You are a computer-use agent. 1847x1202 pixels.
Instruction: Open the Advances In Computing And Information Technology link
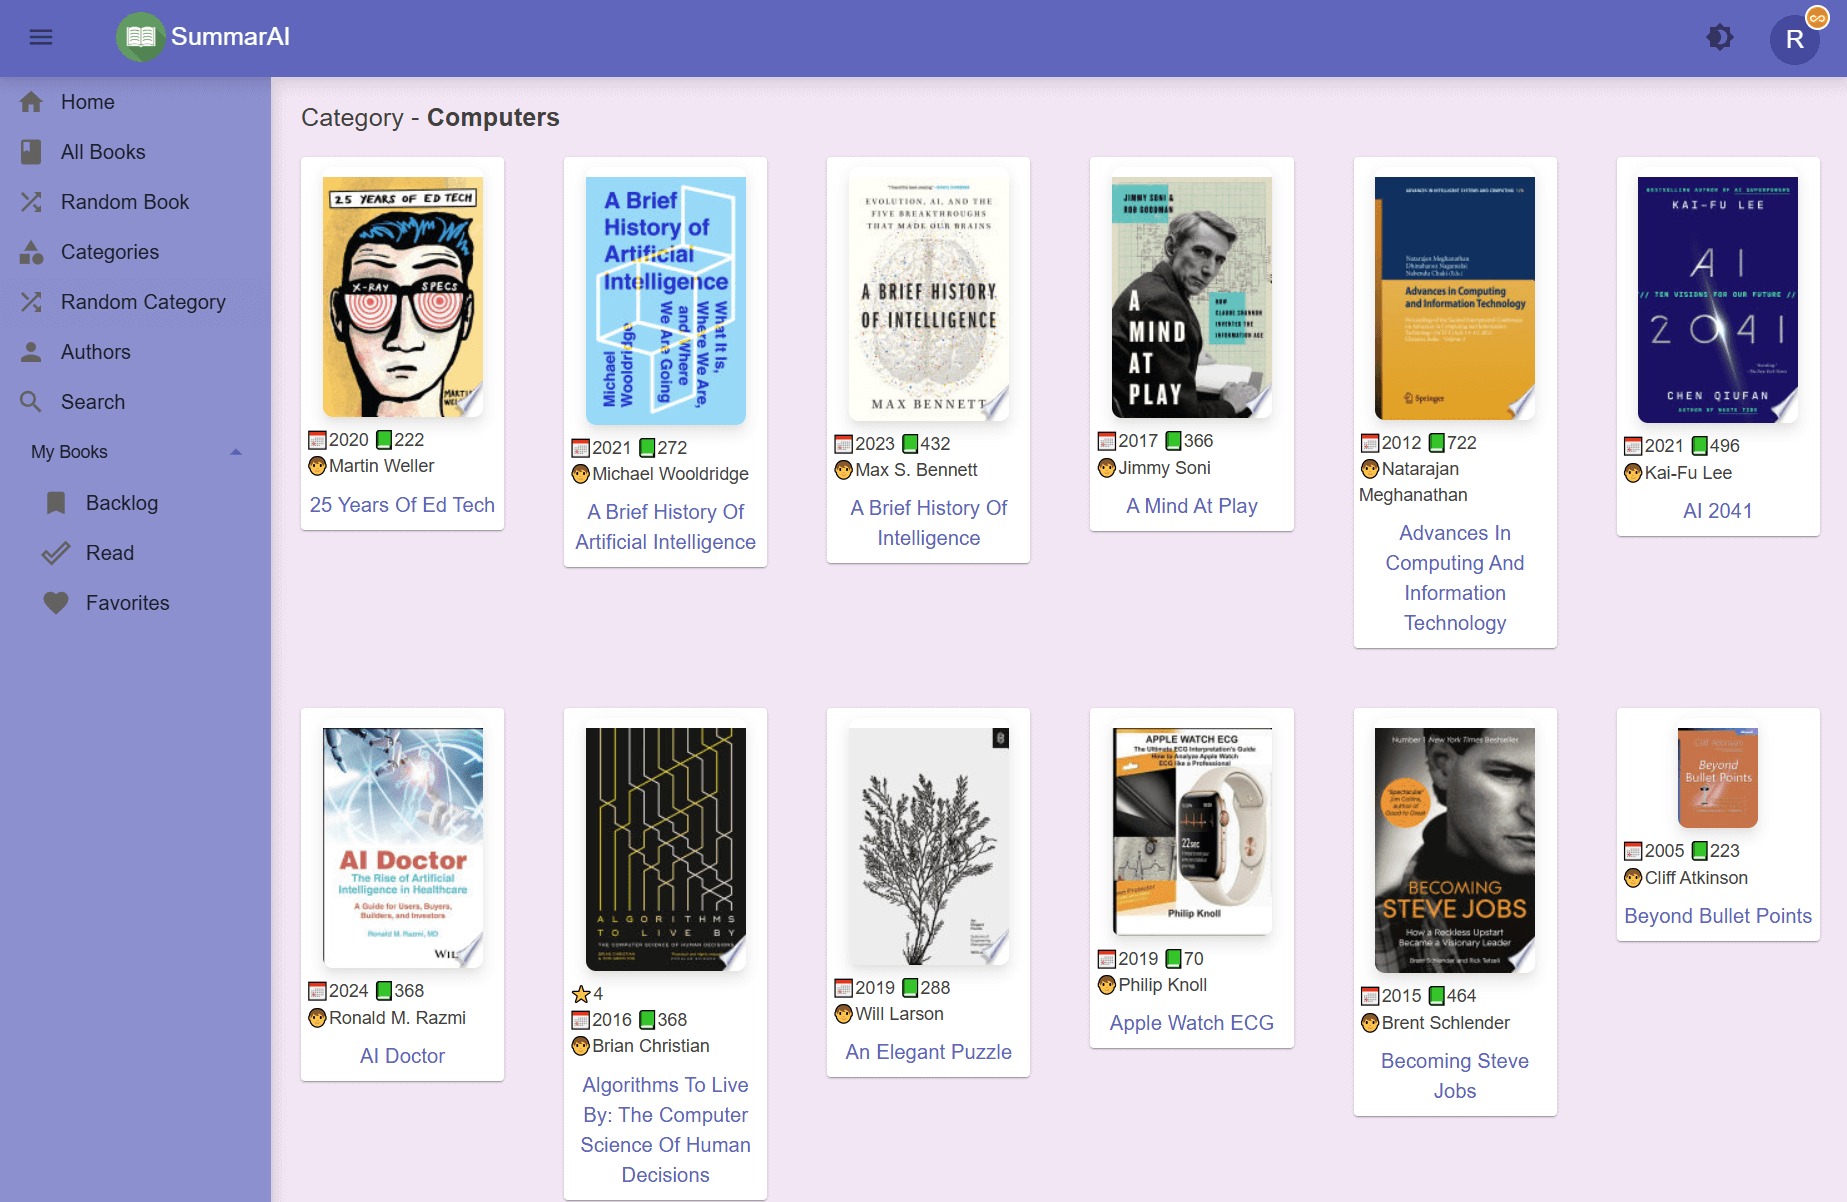[1455, 578]
